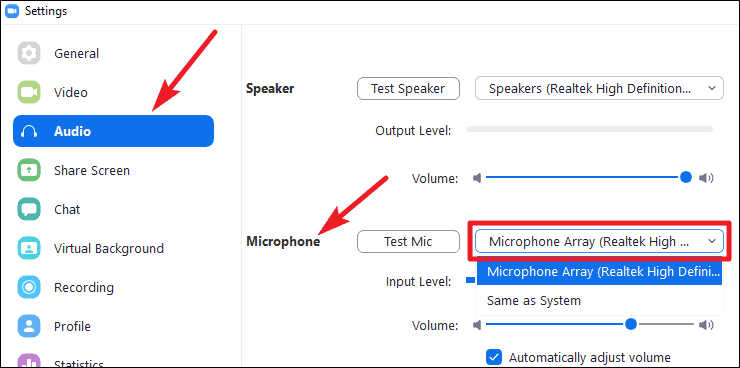Expand the Speakers device dropdown

(599, 88)
